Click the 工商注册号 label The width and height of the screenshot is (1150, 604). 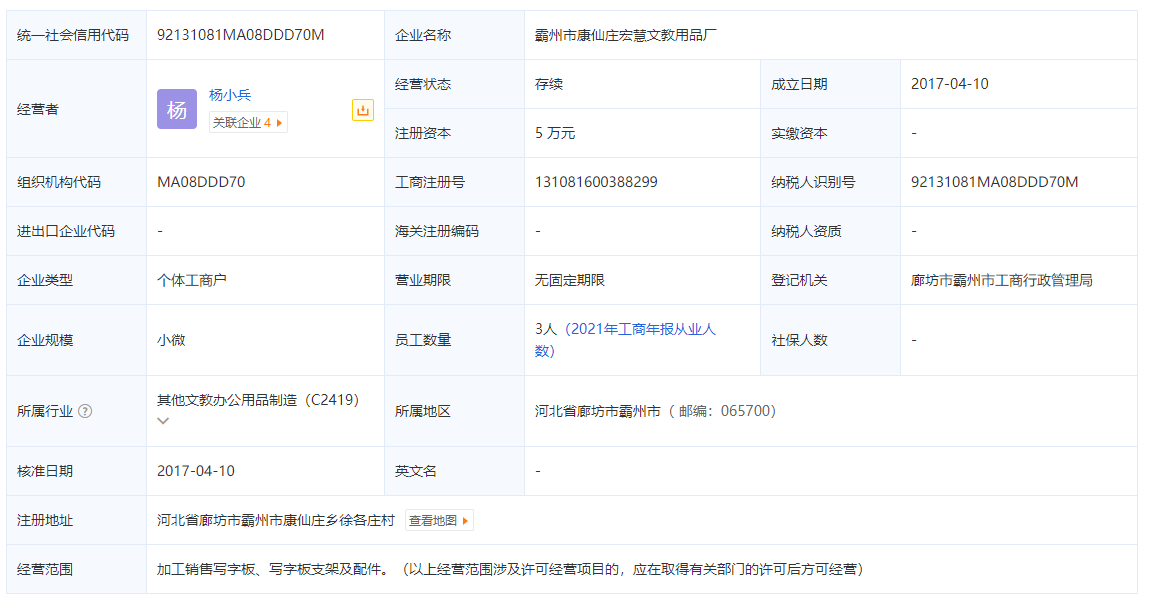click(430, 183)
